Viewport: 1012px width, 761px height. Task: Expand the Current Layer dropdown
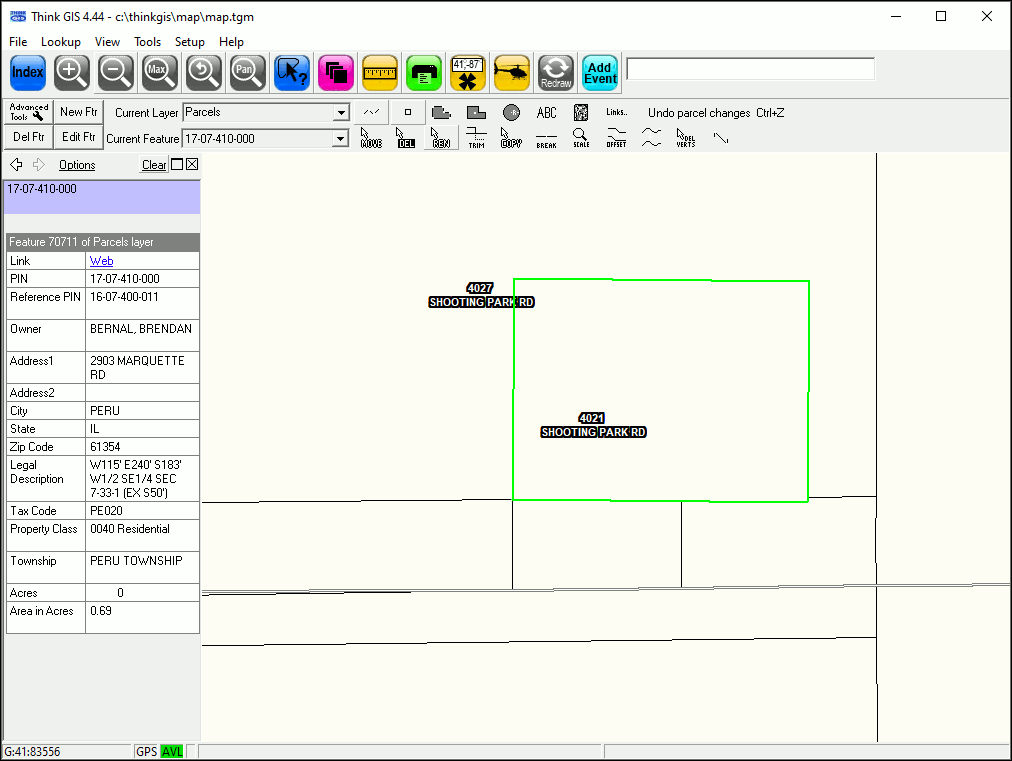pyautogui.click(x=341, y=113)
